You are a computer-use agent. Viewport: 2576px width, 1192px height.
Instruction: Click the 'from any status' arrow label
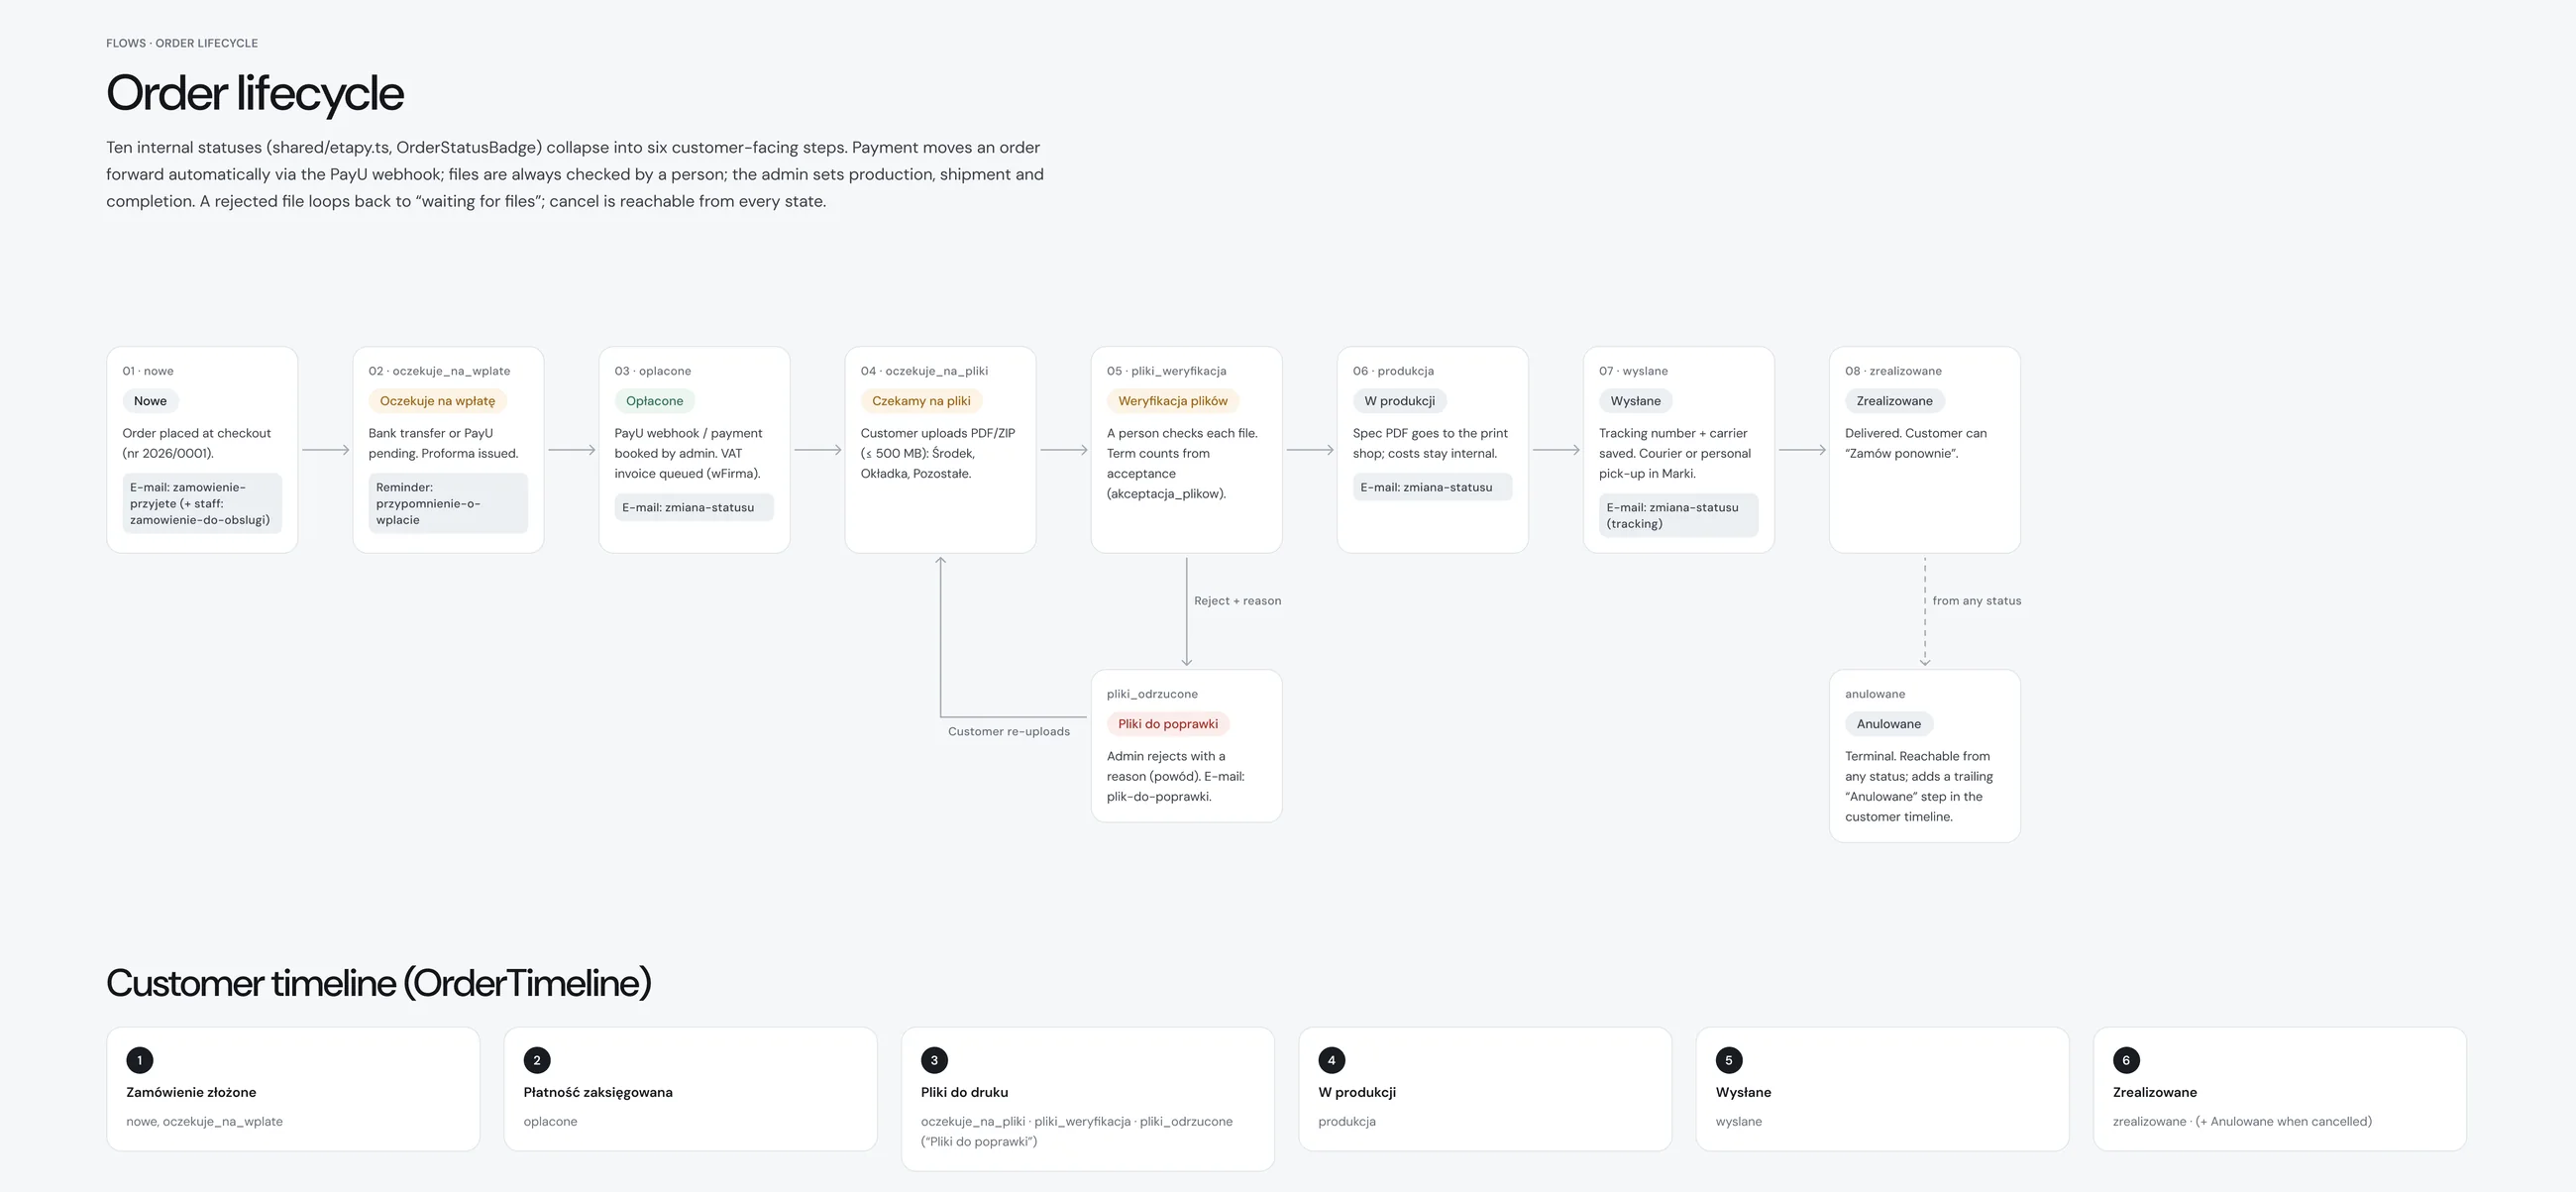click(x=1976, y=601)
